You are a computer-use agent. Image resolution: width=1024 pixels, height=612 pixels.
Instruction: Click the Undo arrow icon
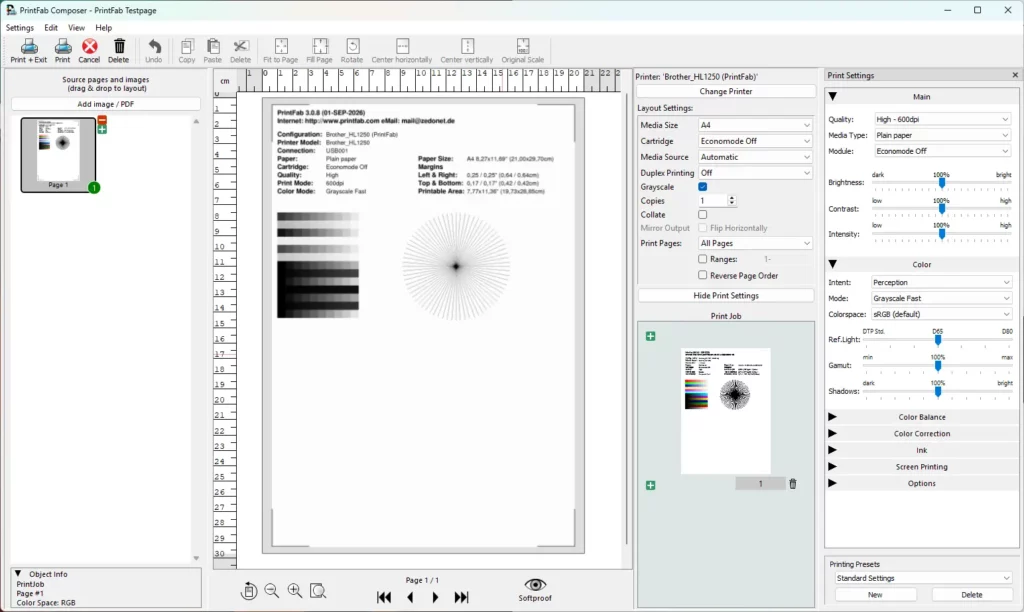pos(154,46)
